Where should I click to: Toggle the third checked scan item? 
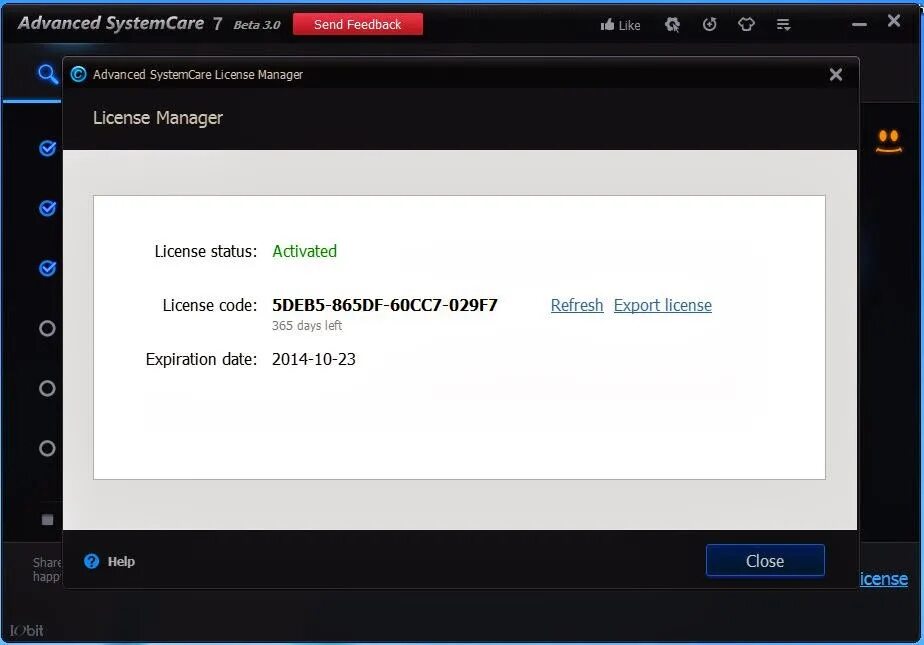tap(48, 268)
